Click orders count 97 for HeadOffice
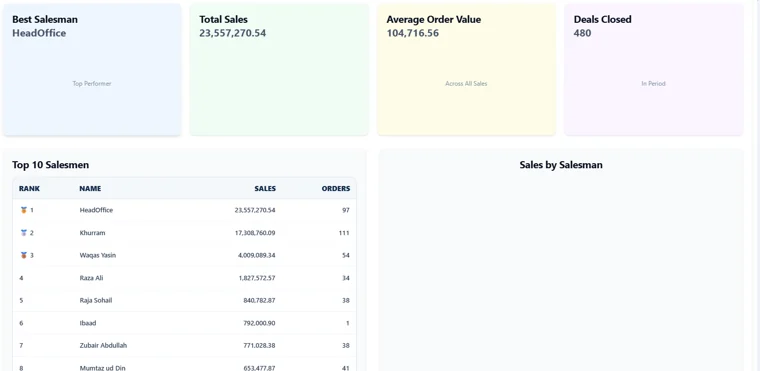This screenshot has height=371, width=760. [x=346, y=210]
